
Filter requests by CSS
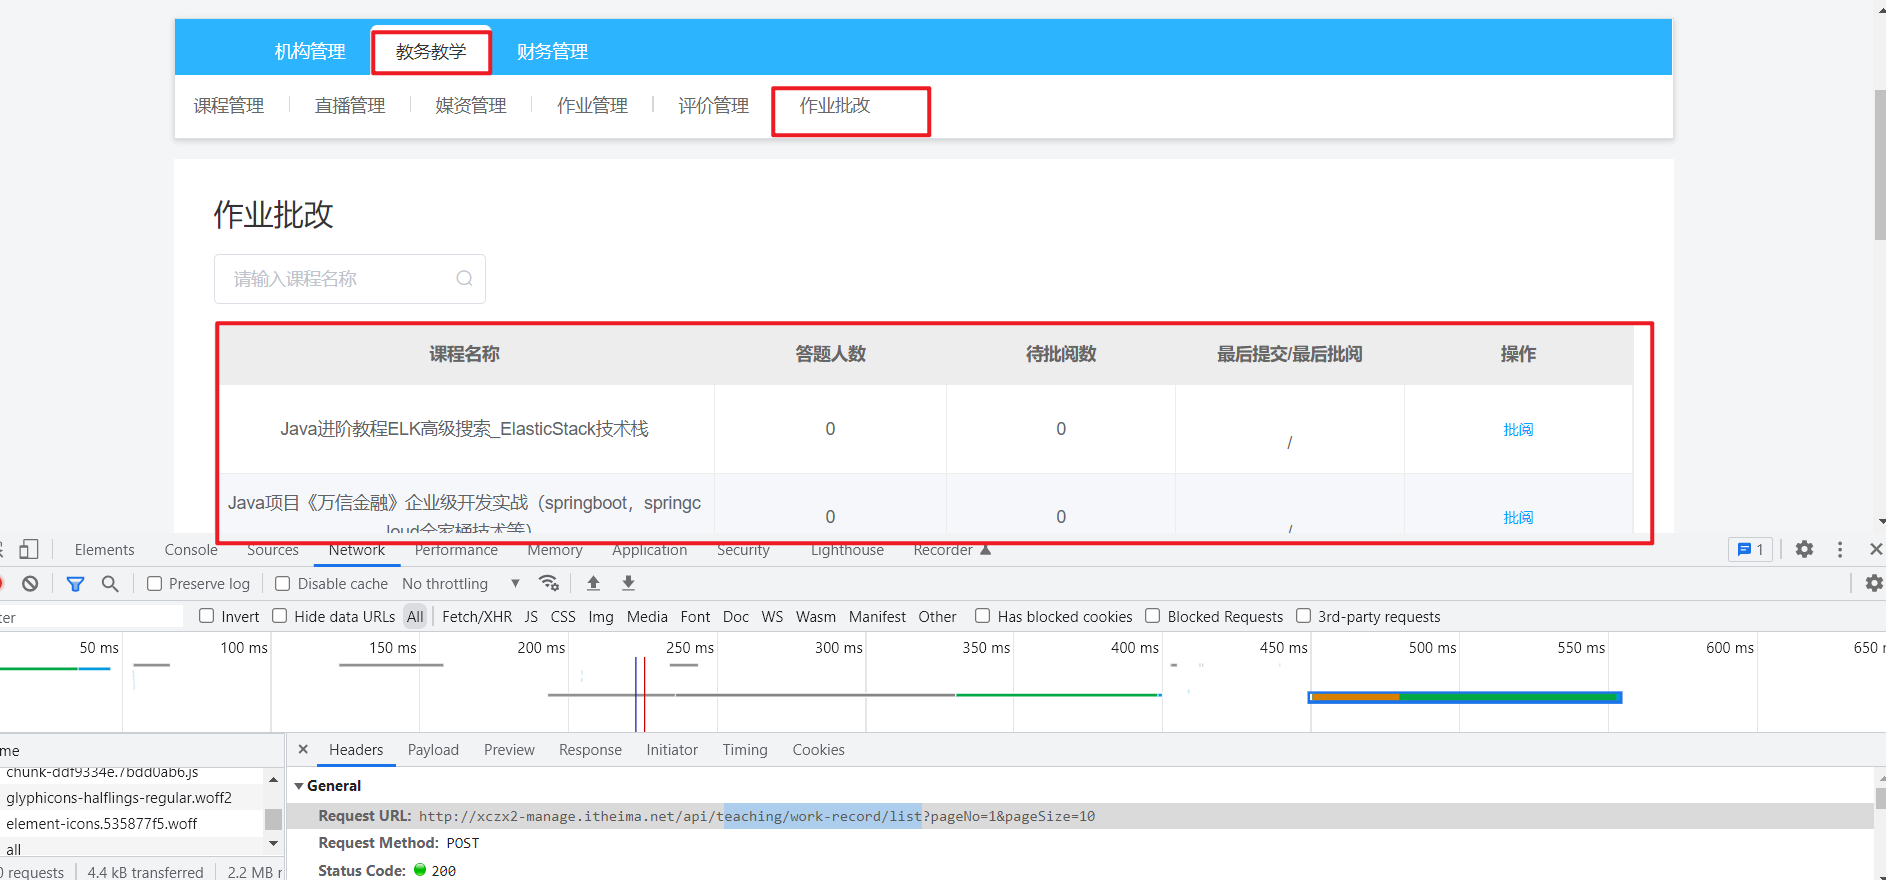[563, 617]
